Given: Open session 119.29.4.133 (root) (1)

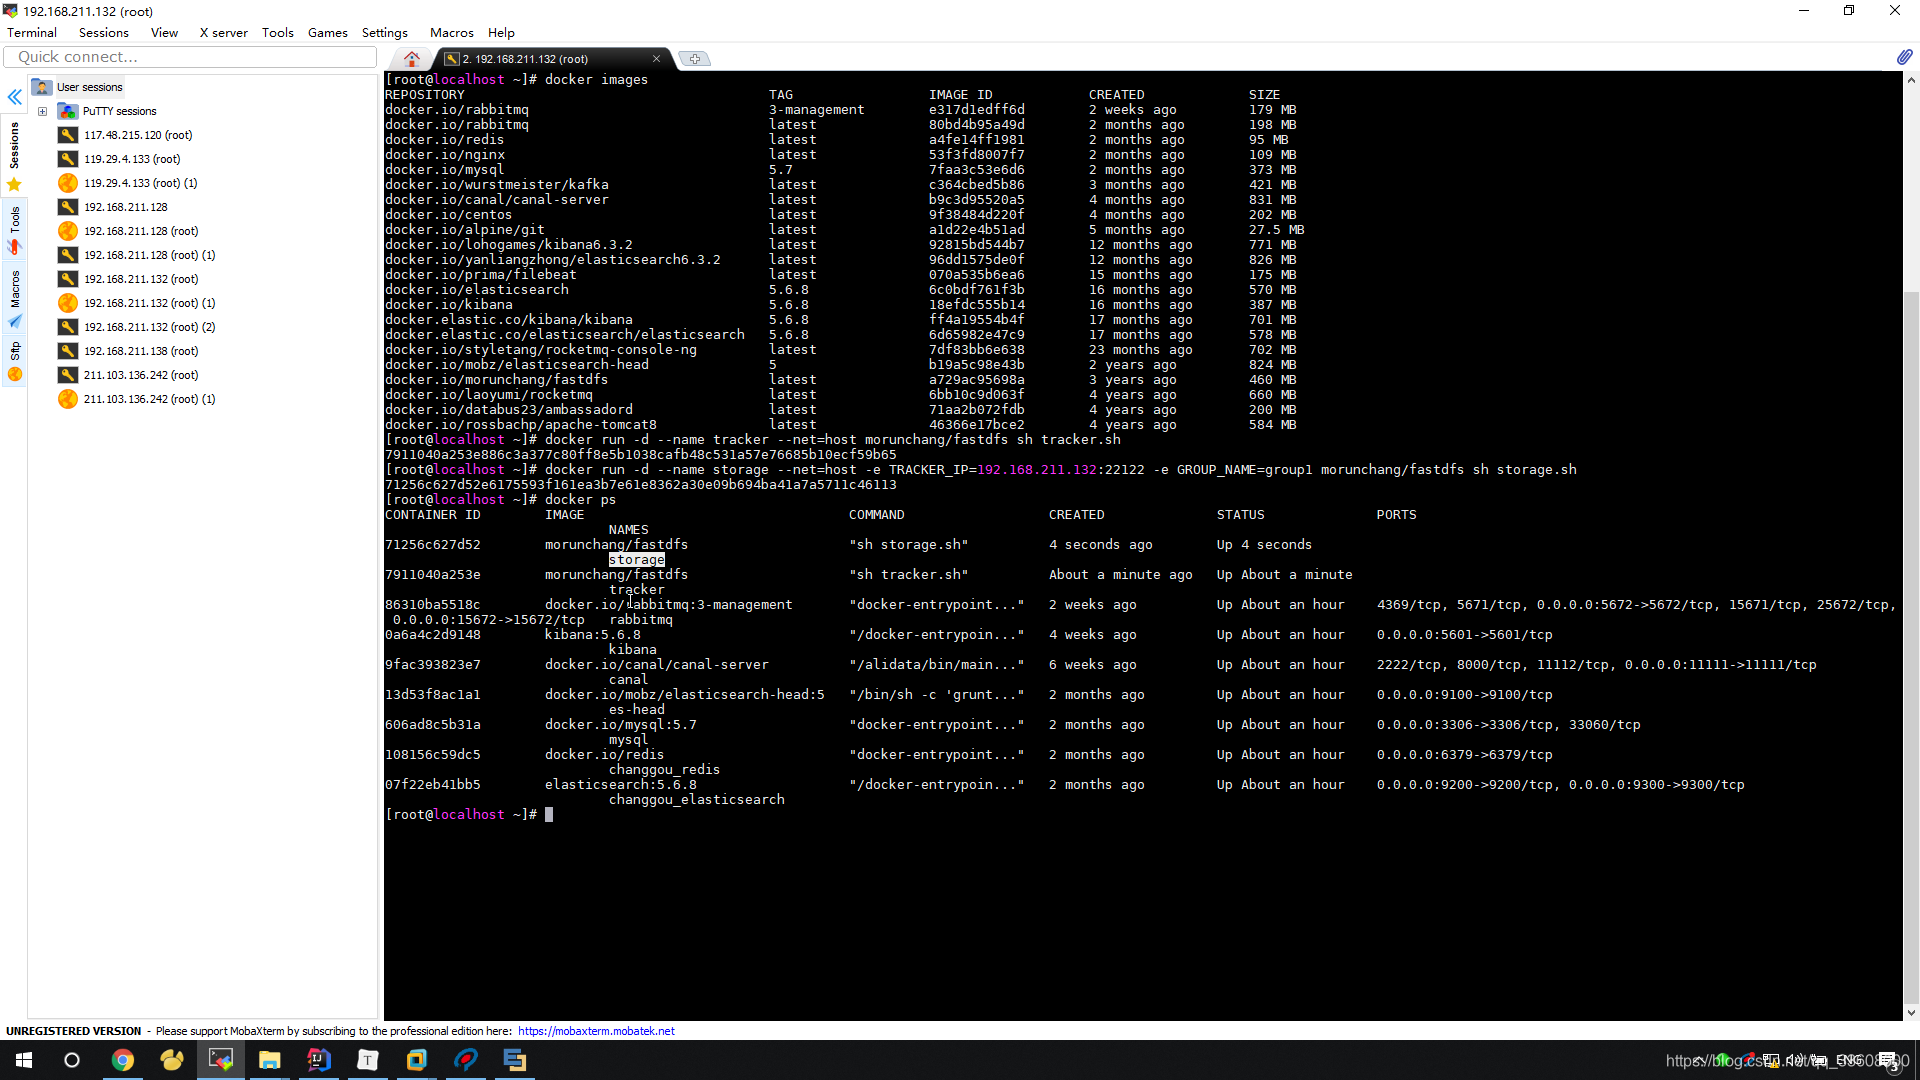Looking at the screenshot, I should click(141, 183).
